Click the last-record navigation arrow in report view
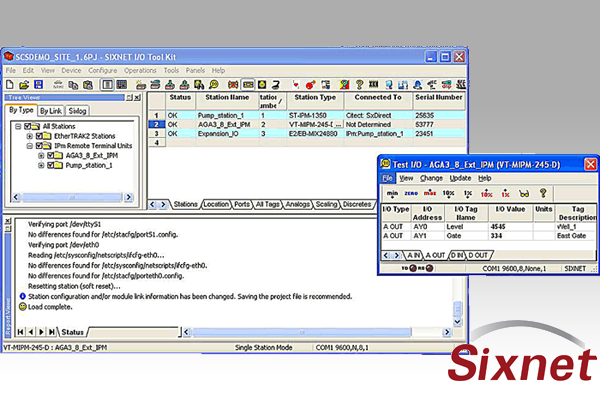 [x=51, y=332]
